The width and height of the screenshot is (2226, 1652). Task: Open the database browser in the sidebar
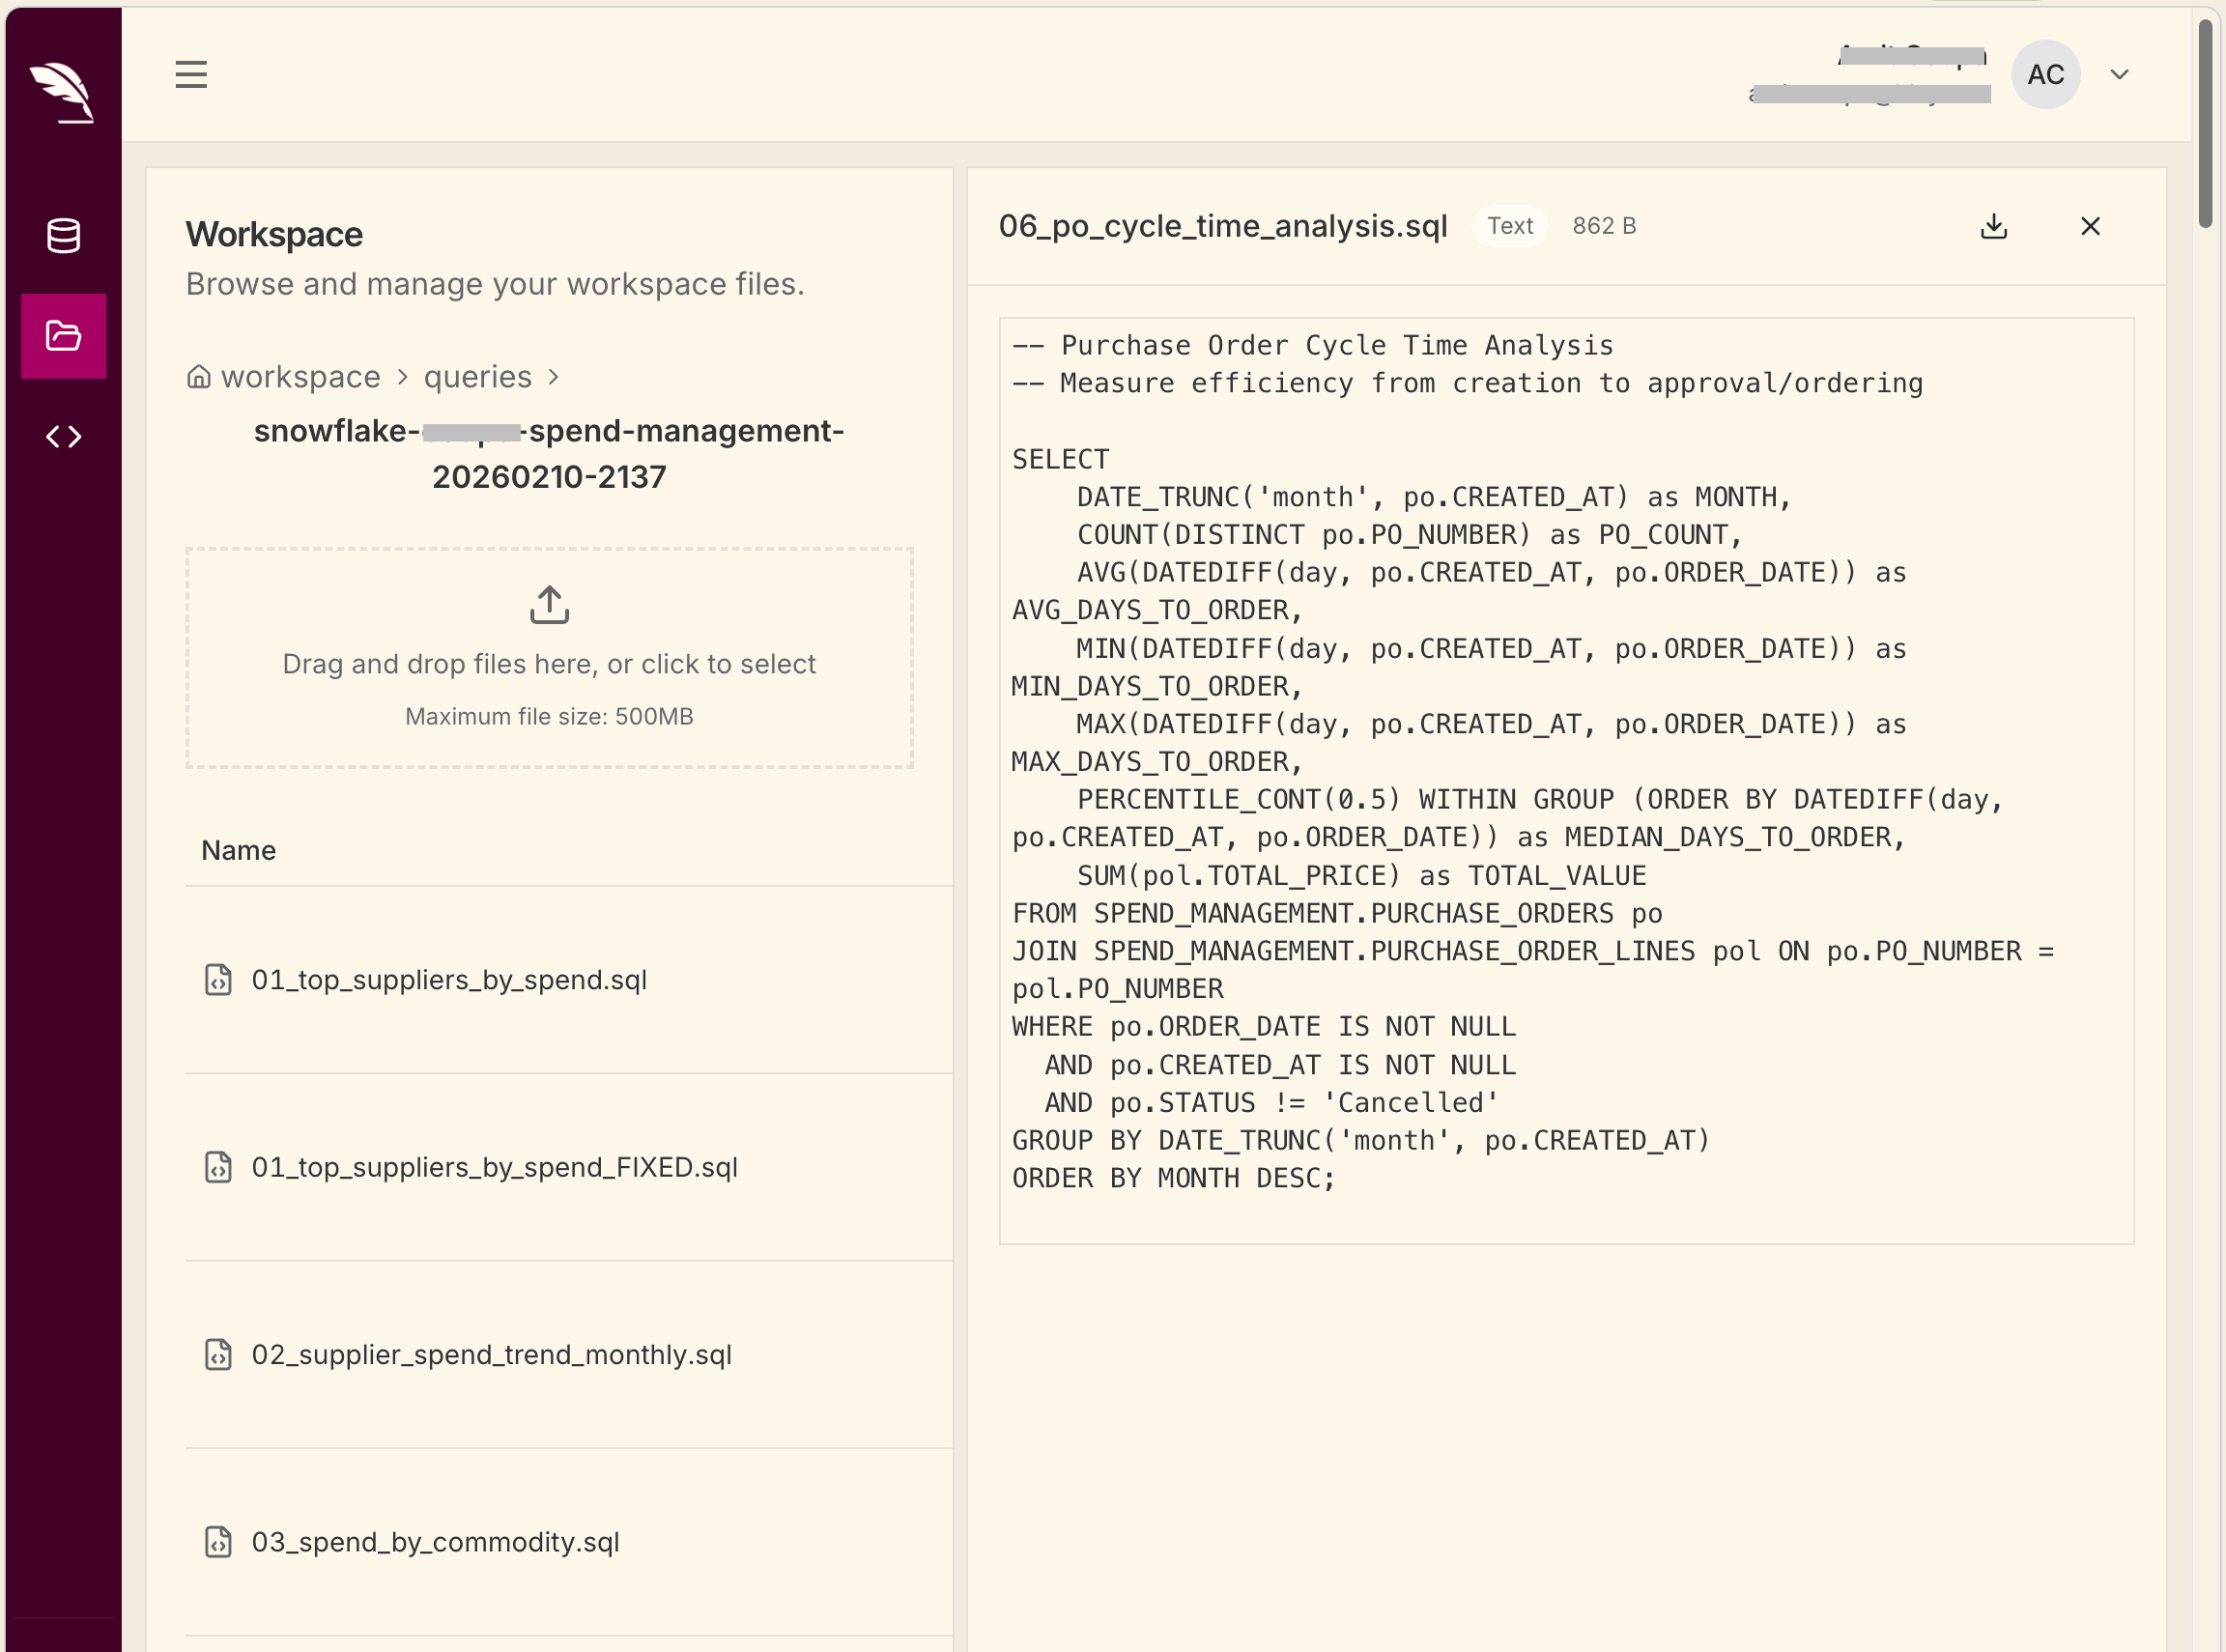click(x=62, y=236)
